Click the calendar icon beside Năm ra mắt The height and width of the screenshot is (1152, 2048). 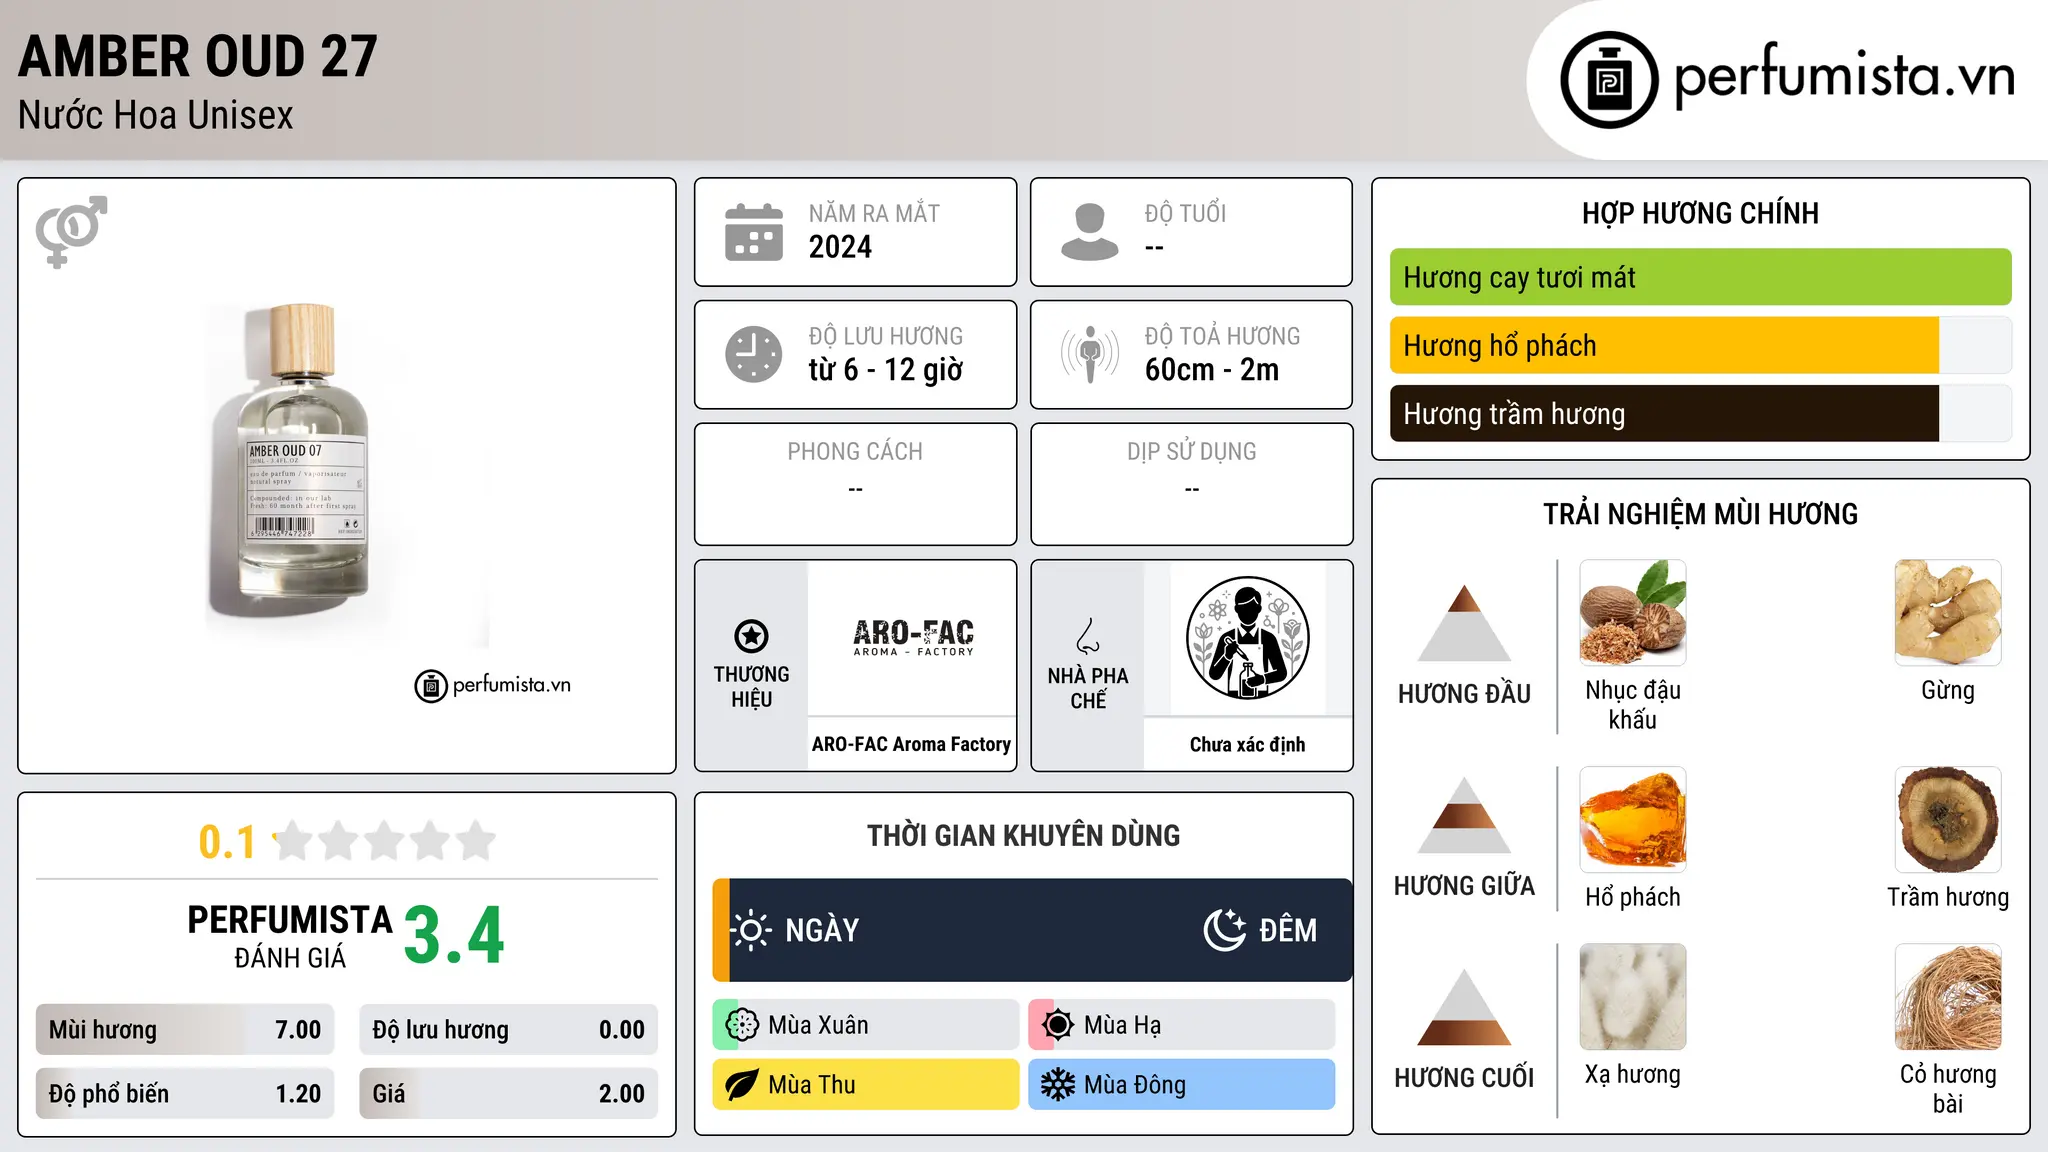pyautogui.click(x=754, y=232)
